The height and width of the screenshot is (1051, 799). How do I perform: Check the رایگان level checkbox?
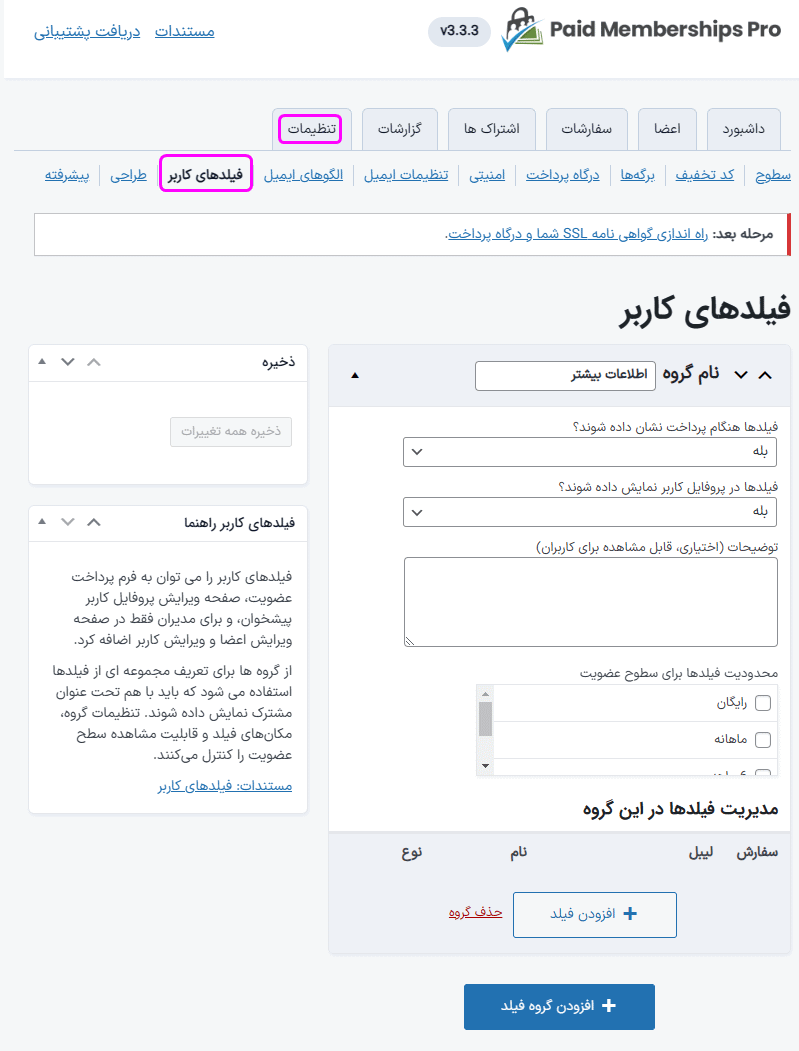[x=763, y=702]
